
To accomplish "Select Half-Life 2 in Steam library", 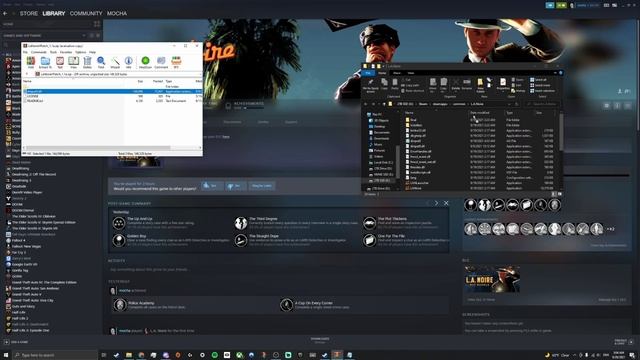I will coord(19,318).
